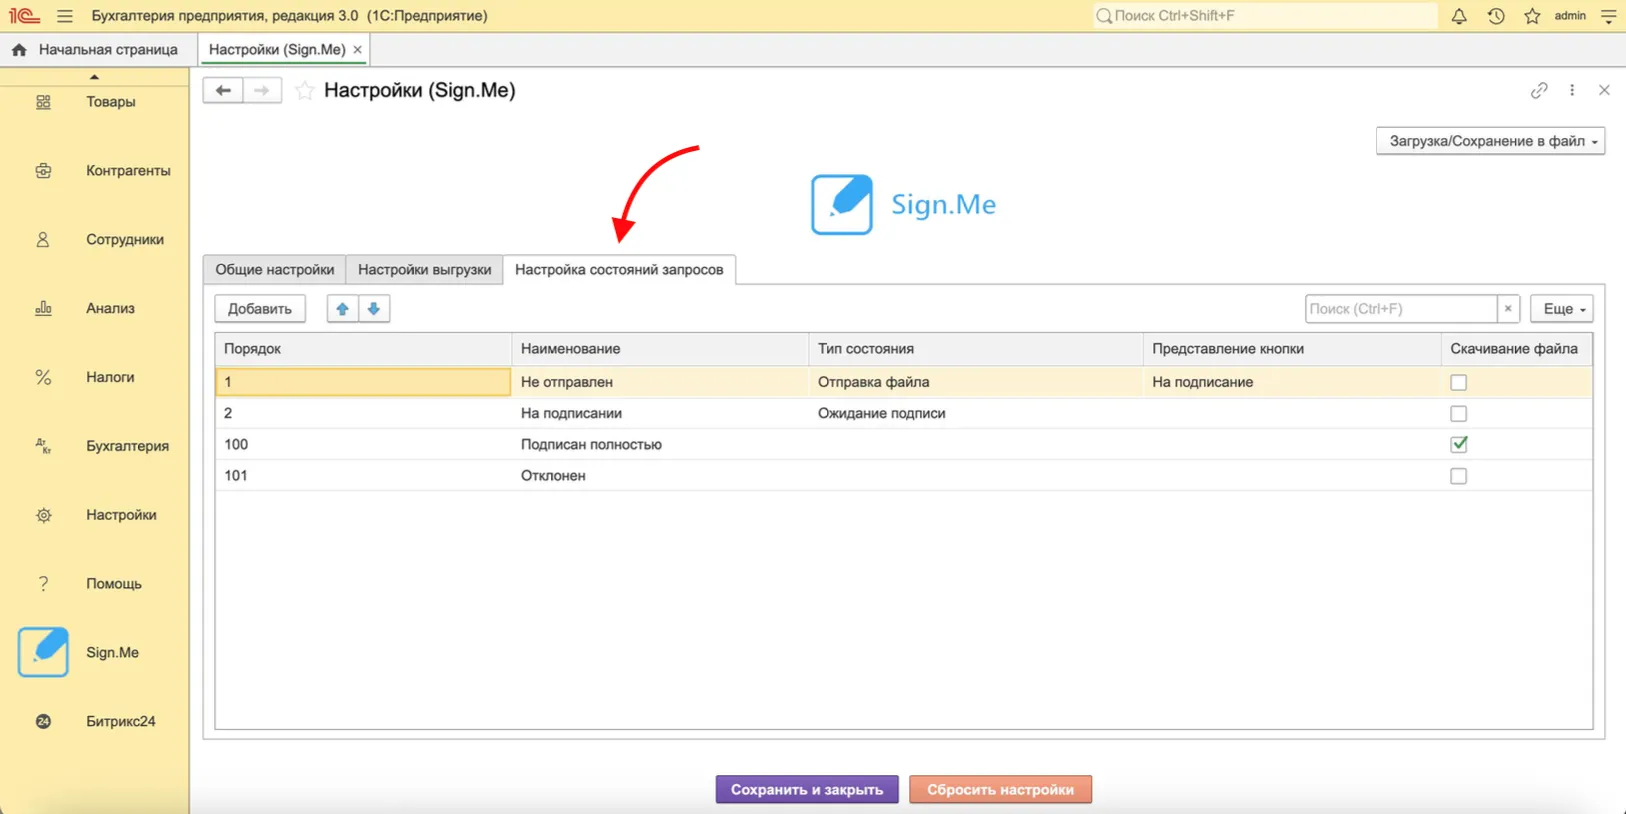This screenshot has width=1626, height=814.
Task: Open Бухгалтерия section in sidebar
Action: [x=94, y=446]
